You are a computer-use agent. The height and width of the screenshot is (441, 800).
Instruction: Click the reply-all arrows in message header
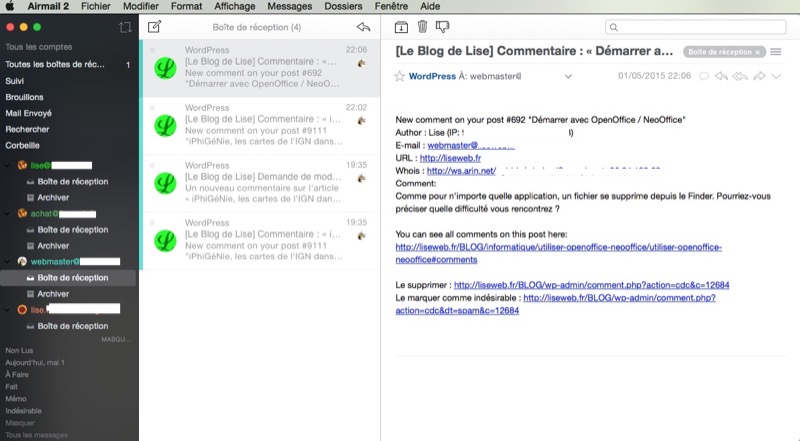(x=741, y=76)
